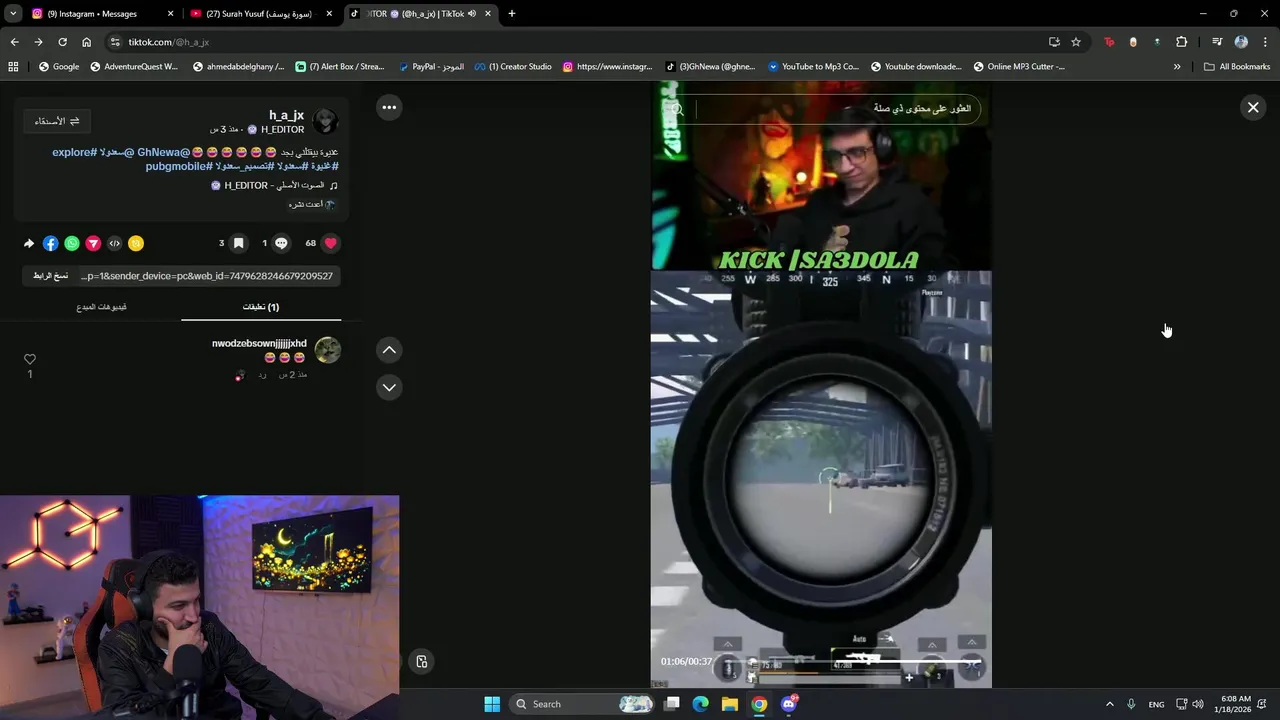The height and width of the screenshot is (720, 1280).
Task: Open the tab search dropdown
Action: point(13,14)
